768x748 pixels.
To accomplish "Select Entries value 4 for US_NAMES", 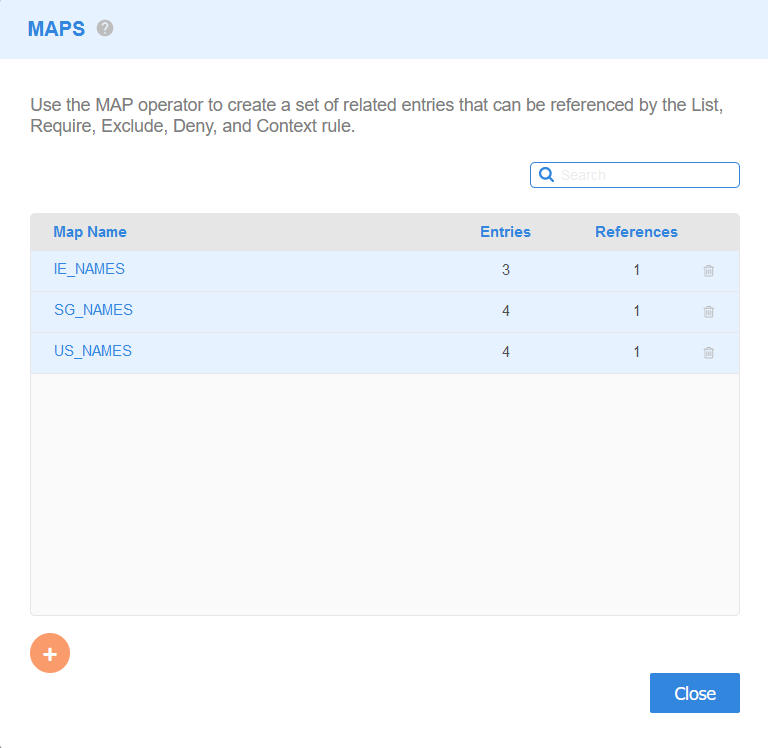I will (x=506, y=352).
